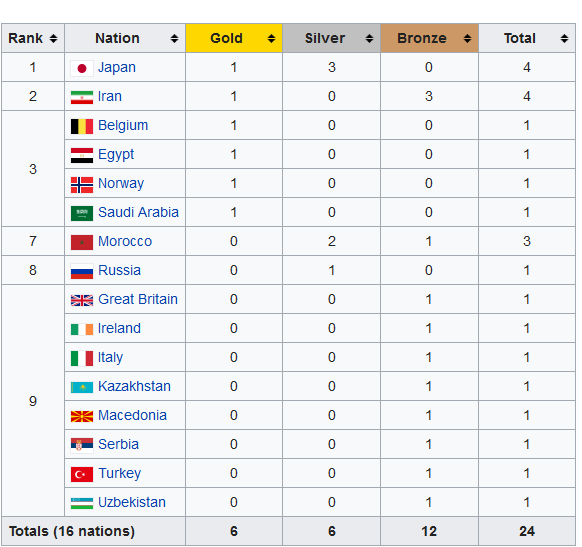Follow the Egypt nation link
582x547 pixels.
pyautogui.click(x=116, y=155)
